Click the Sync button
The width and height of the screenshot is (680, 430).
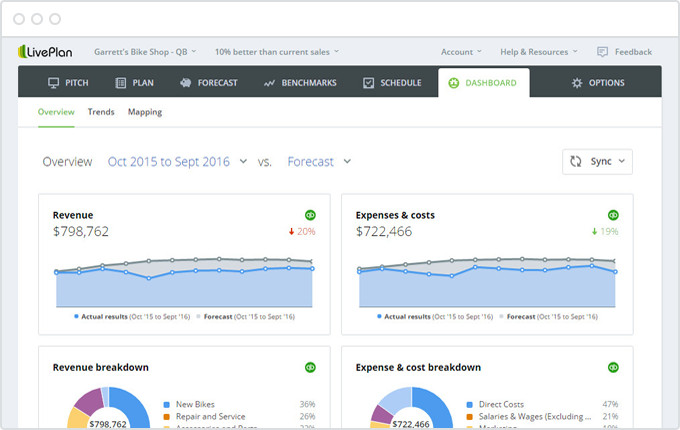597,162
